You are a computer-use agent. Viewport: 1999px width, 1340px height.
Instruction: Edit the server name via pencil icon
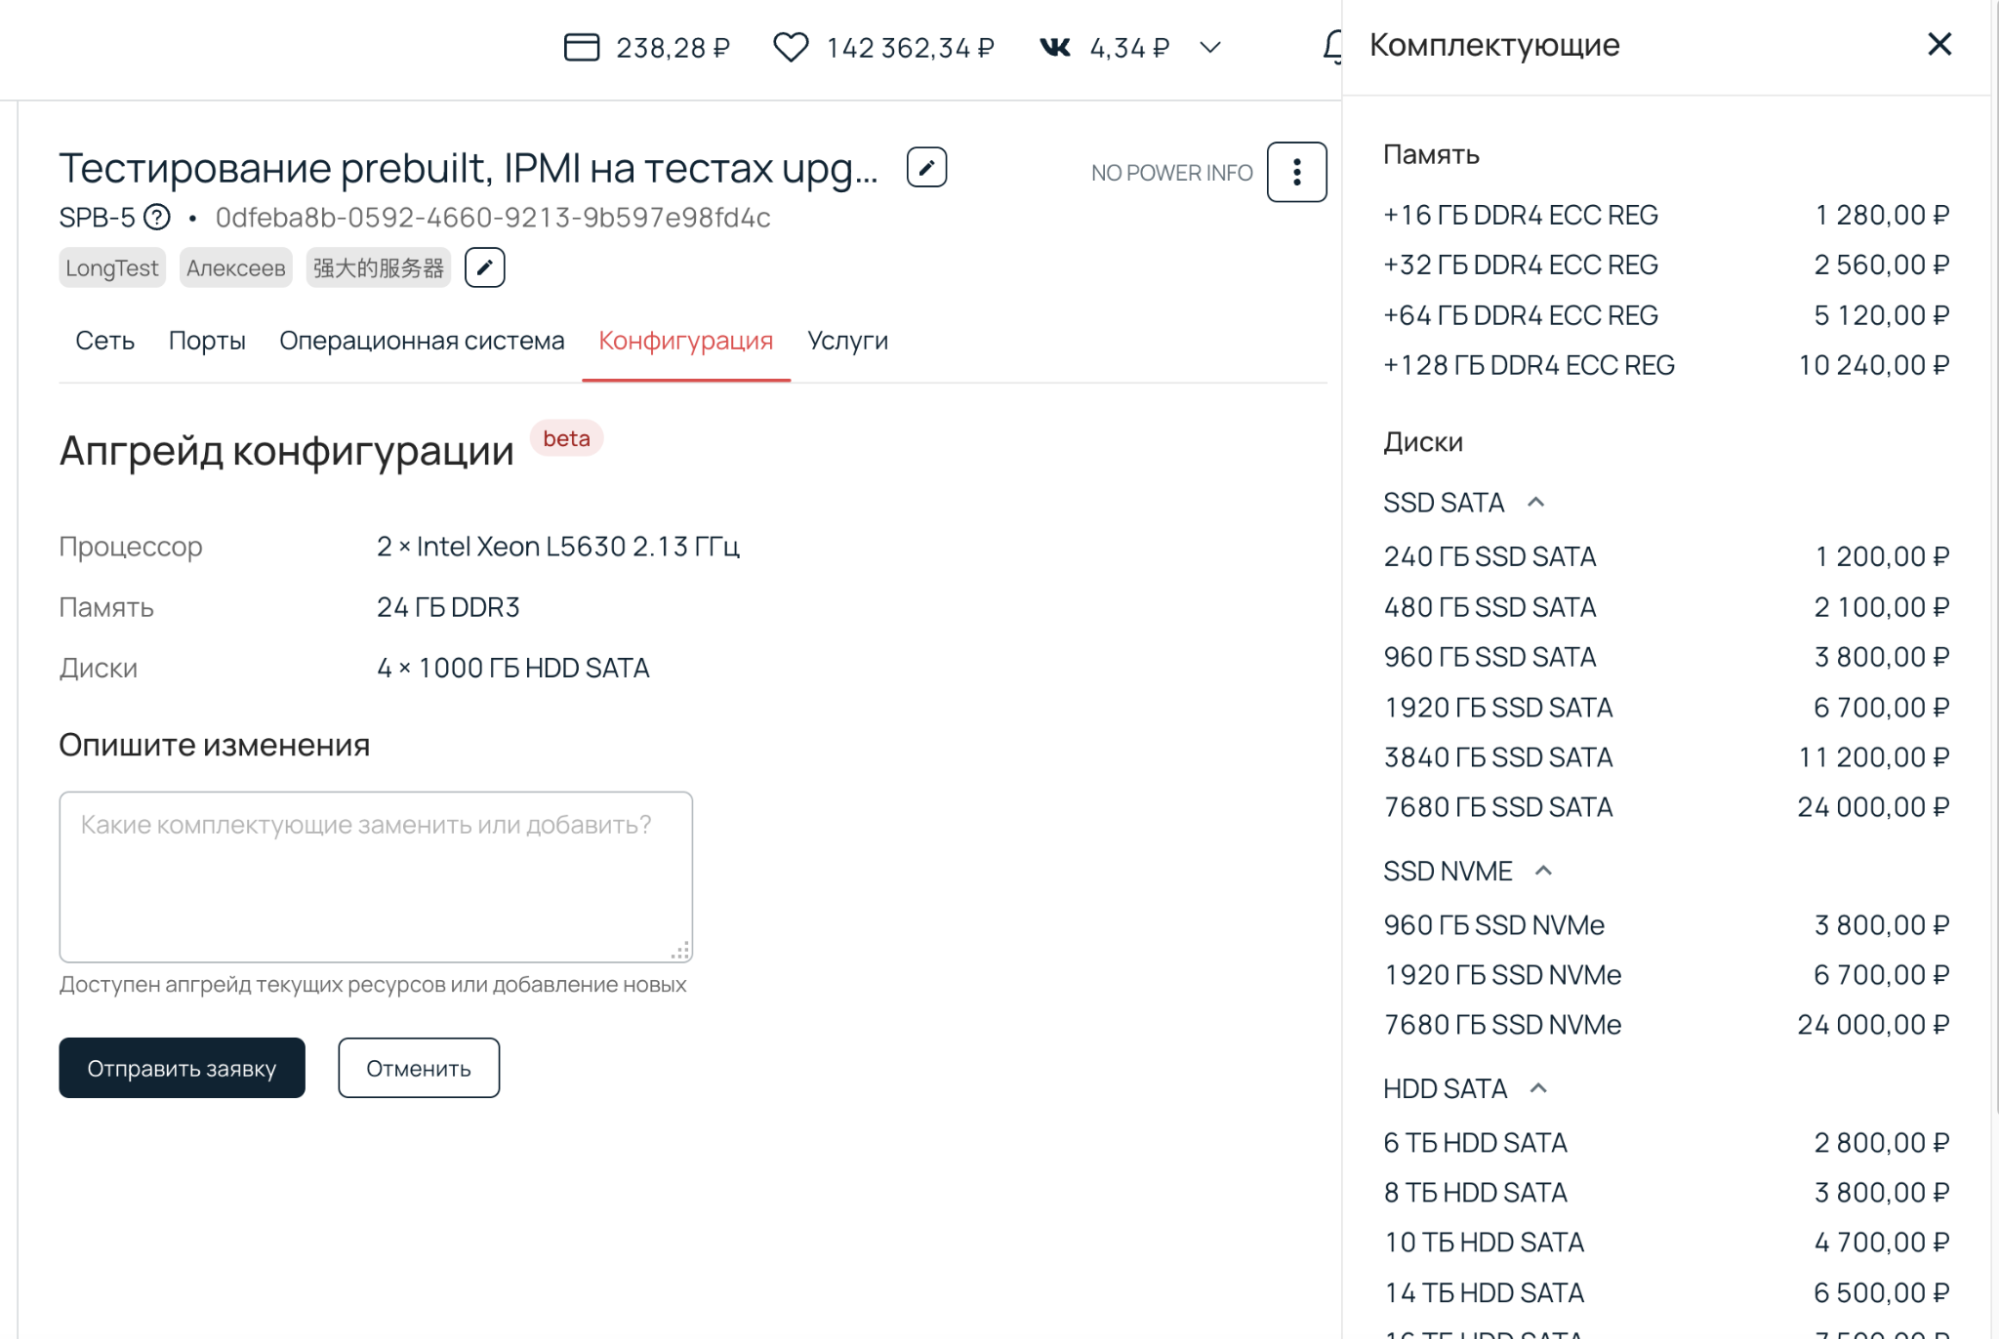tap(925, 168)
